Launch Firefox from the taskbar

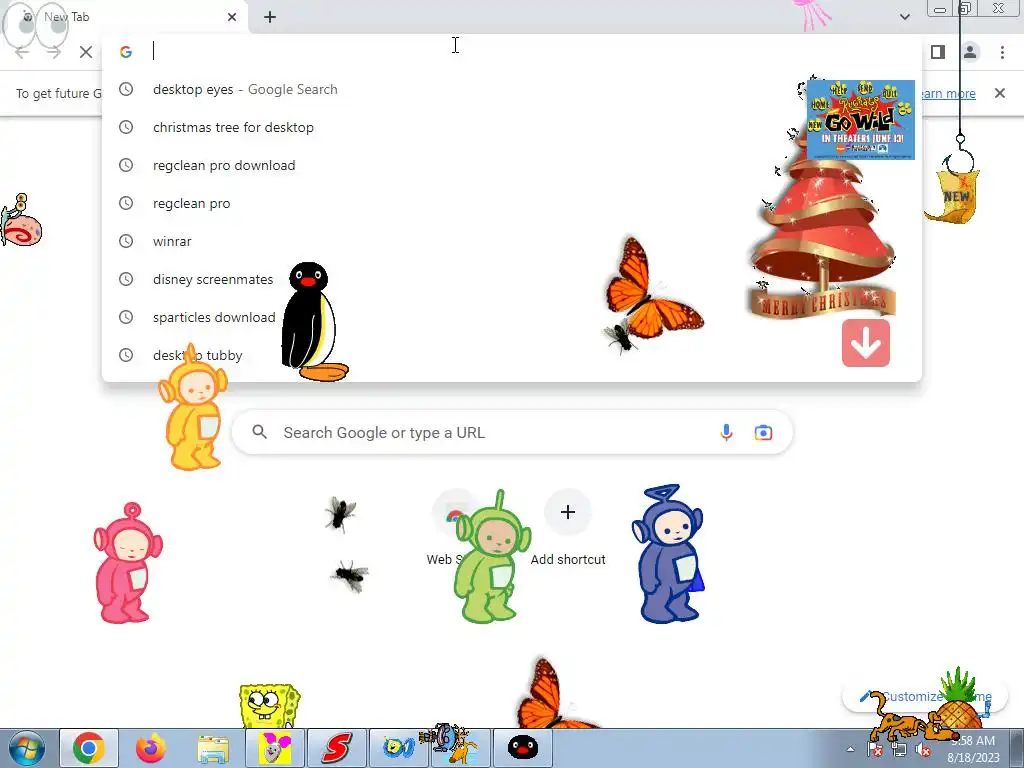pyautogui.click(x=151, y=748)
